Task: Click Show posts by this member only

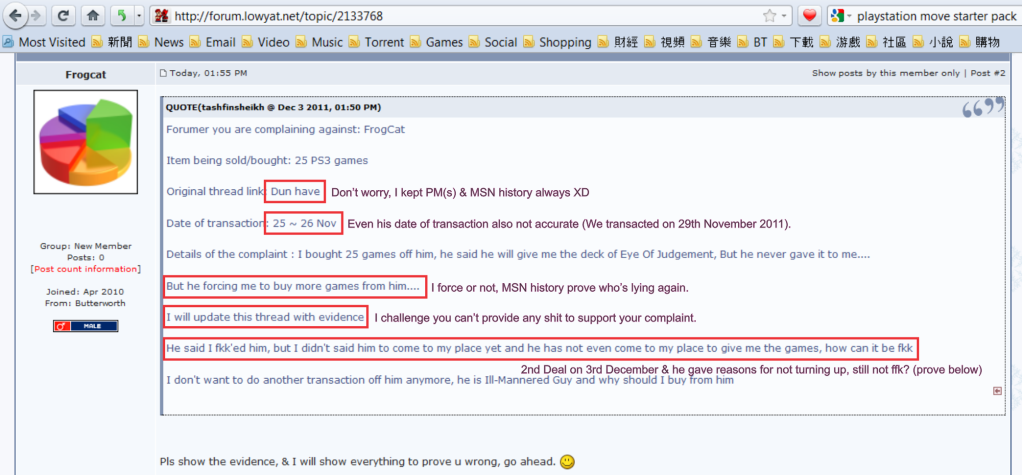Action: click(x=886, y=74)
